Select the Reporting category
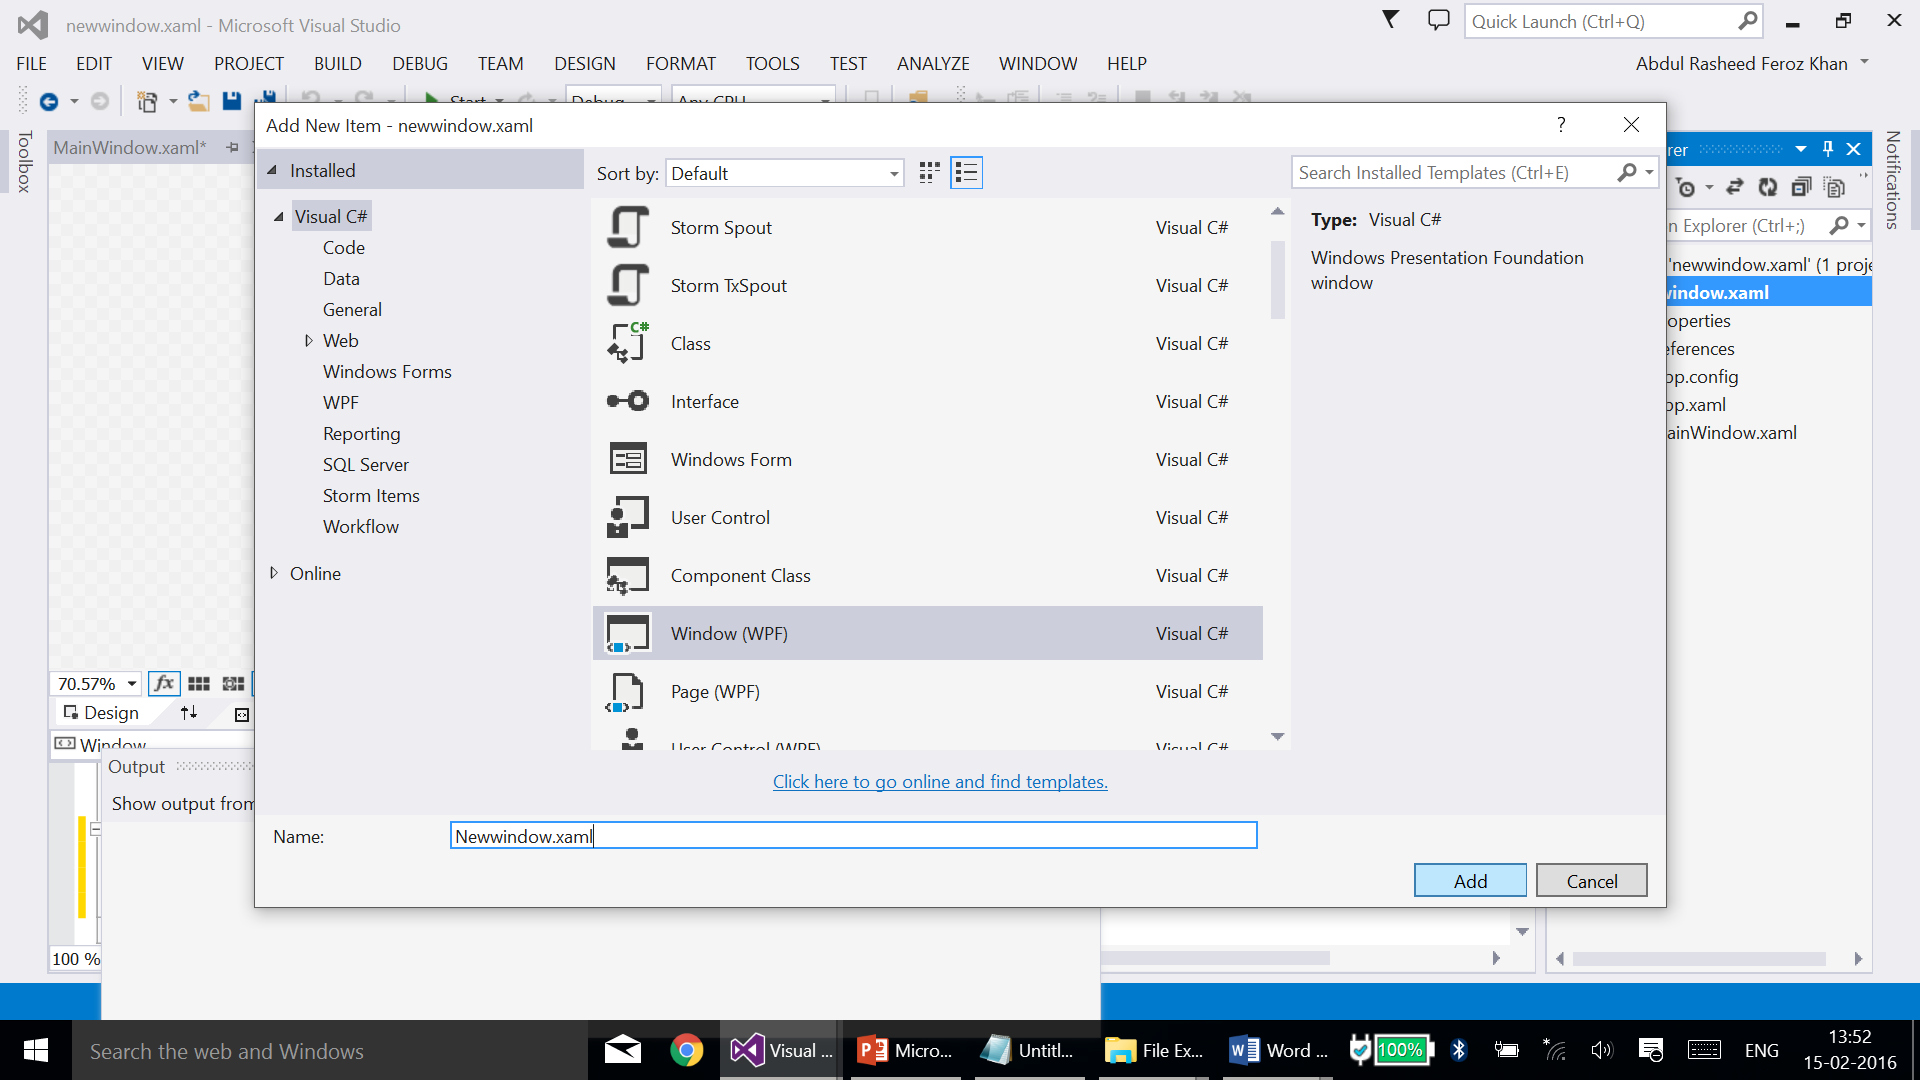 point(361,434)
